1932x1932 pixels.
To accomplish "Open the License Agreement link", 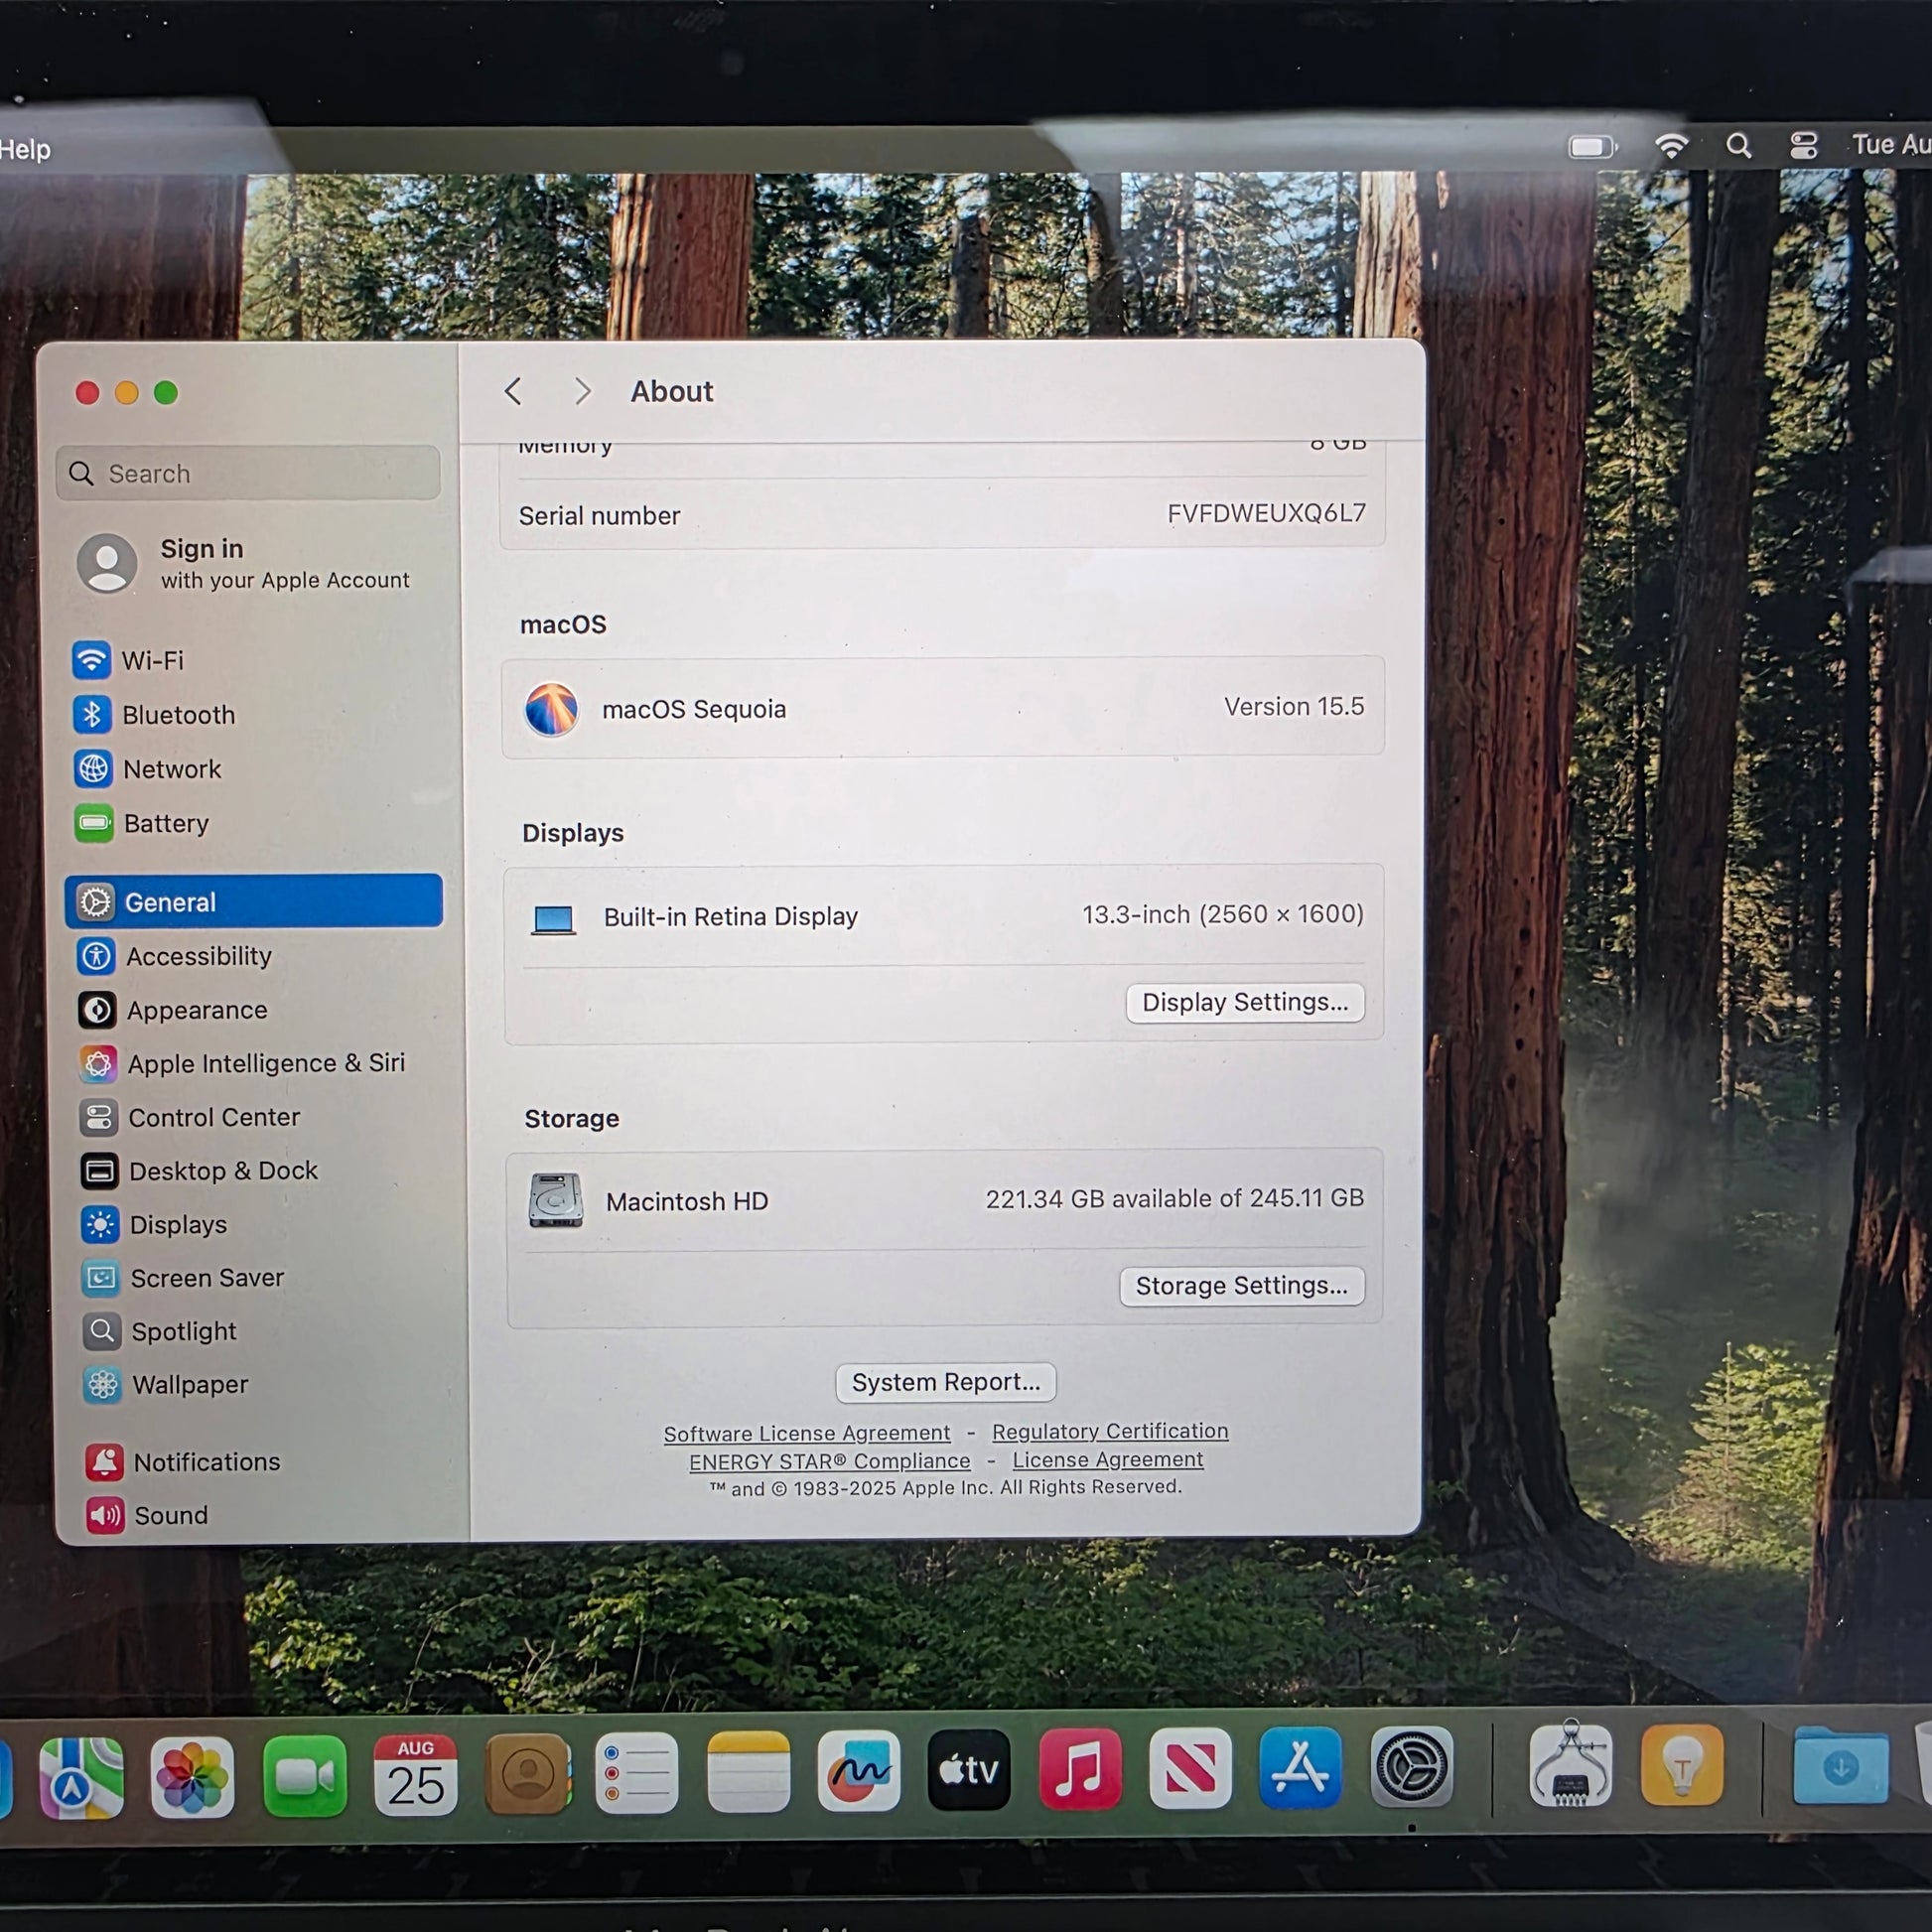I will (x=1108, y=1460).
